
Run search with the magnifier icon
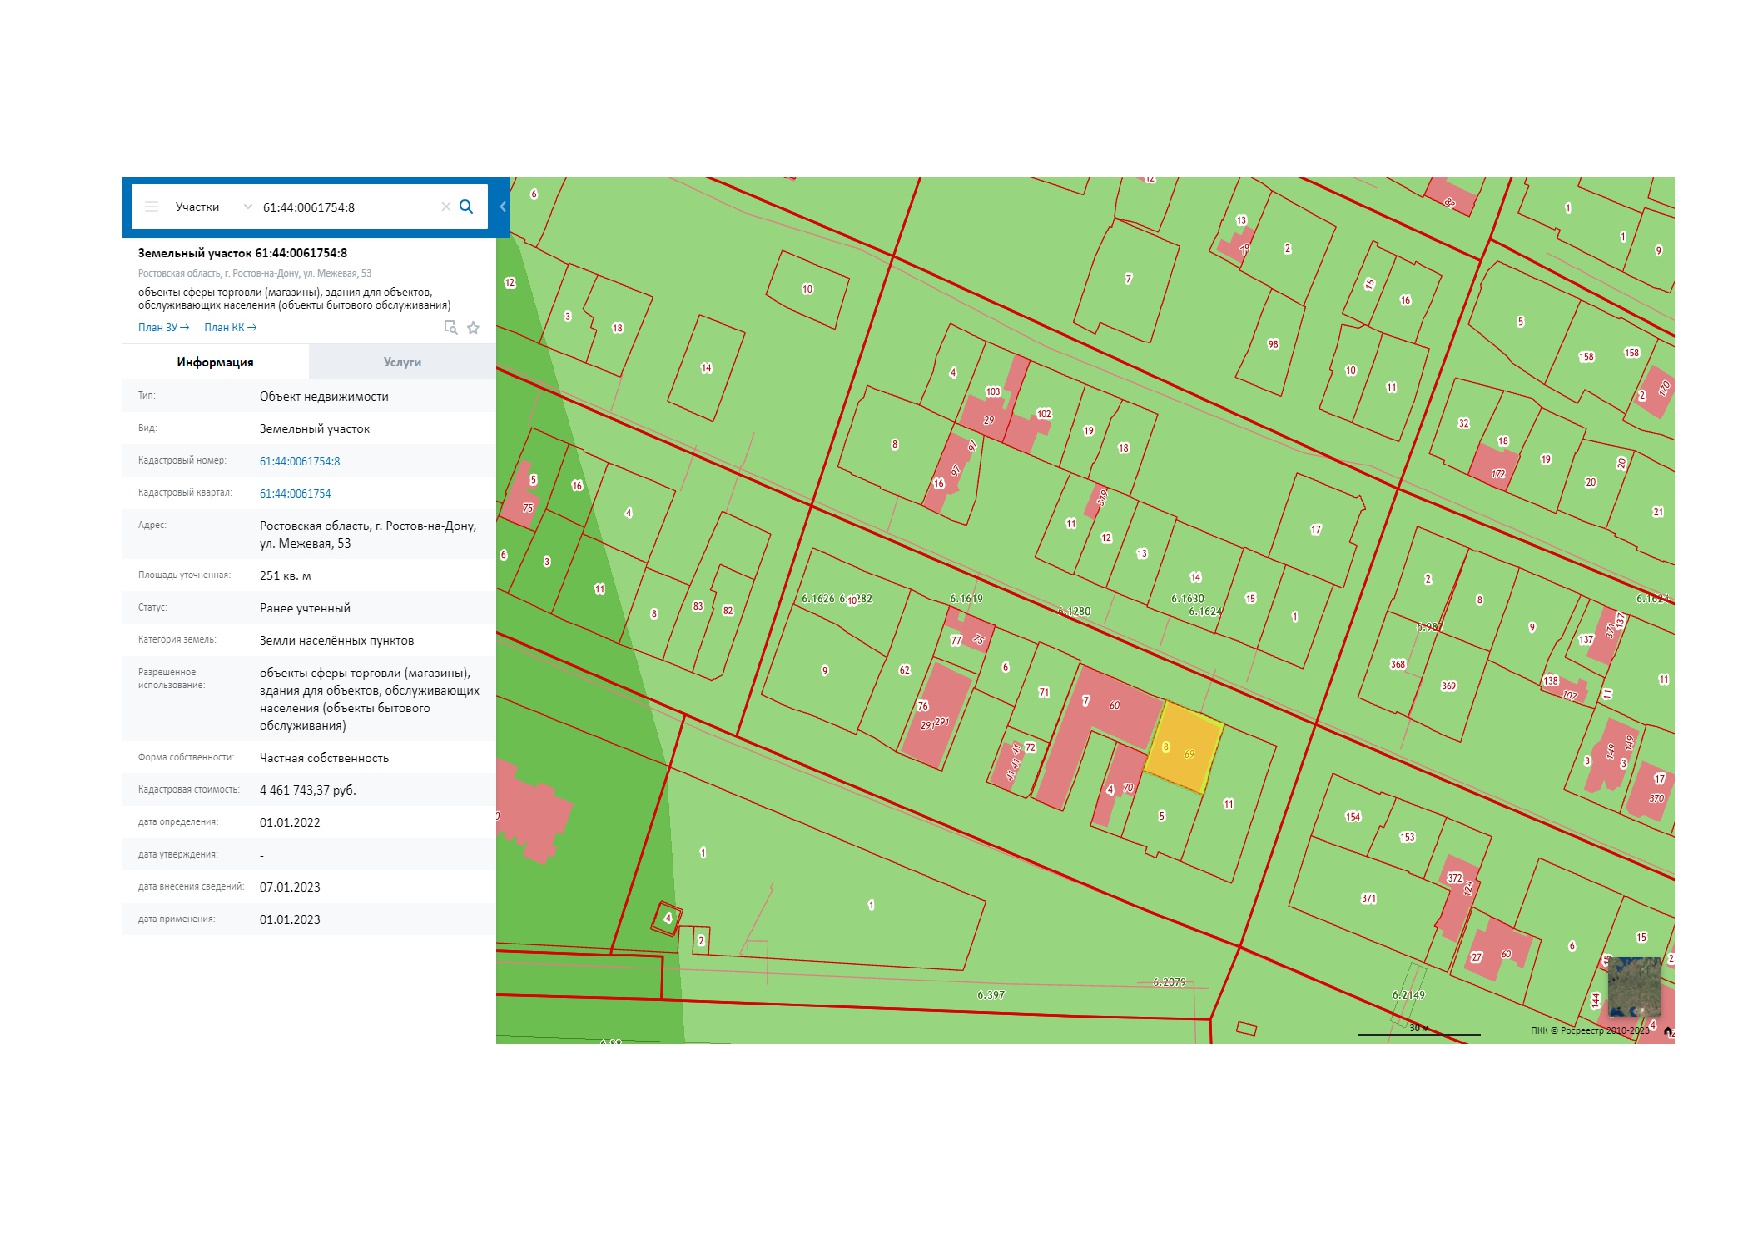click(x=466, y=207)
